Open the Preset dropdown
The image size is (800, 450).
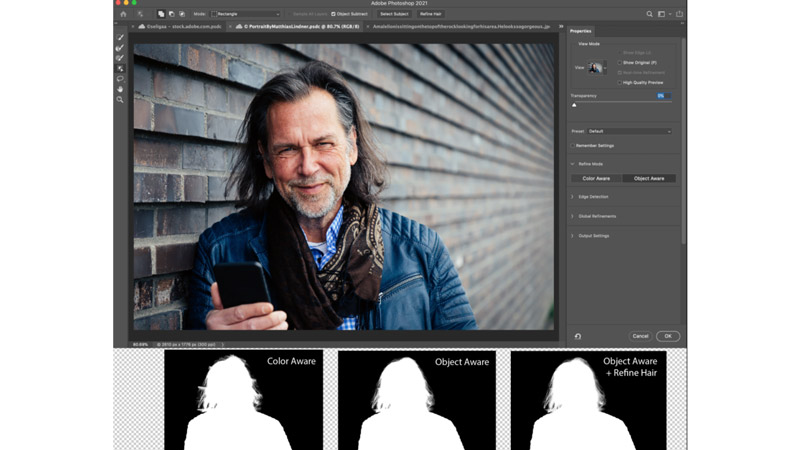coord(629,131)
